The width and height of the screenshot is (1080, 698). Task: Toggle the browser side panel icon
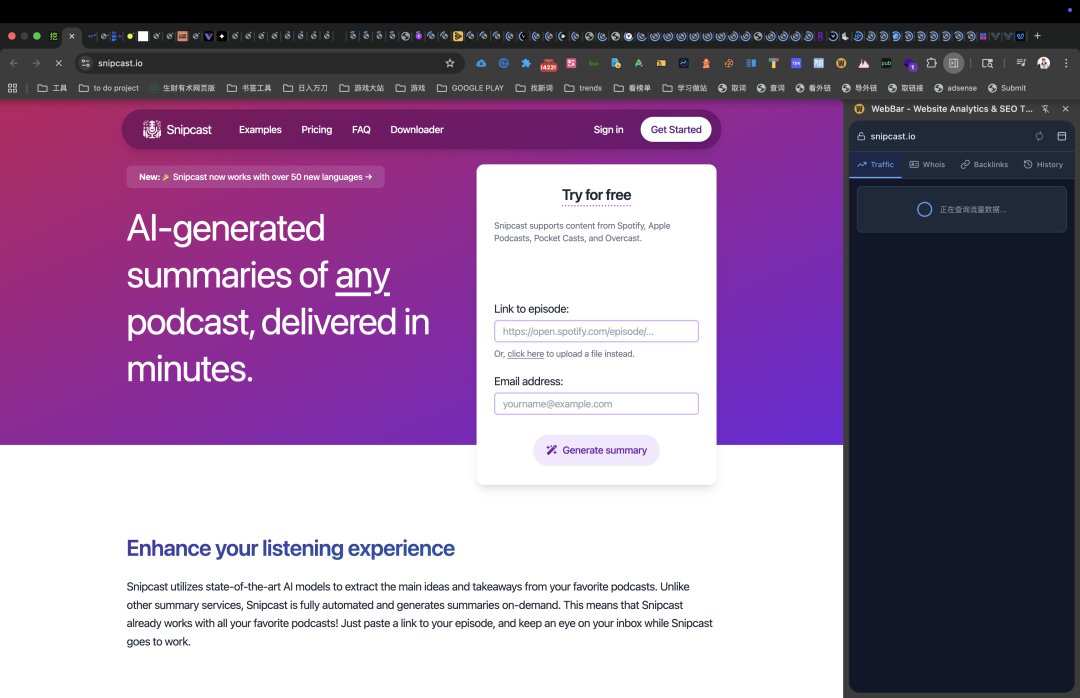pos(953,63)
